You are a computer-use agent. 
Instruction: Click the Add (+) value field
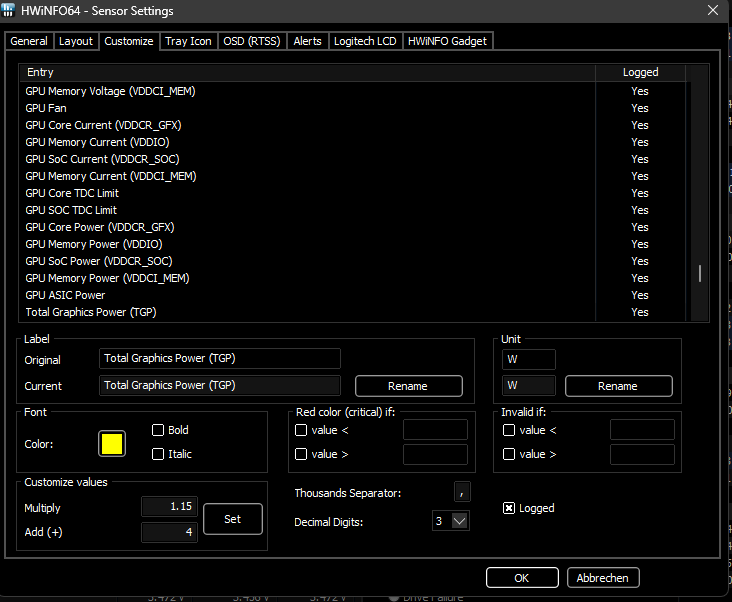169,532
